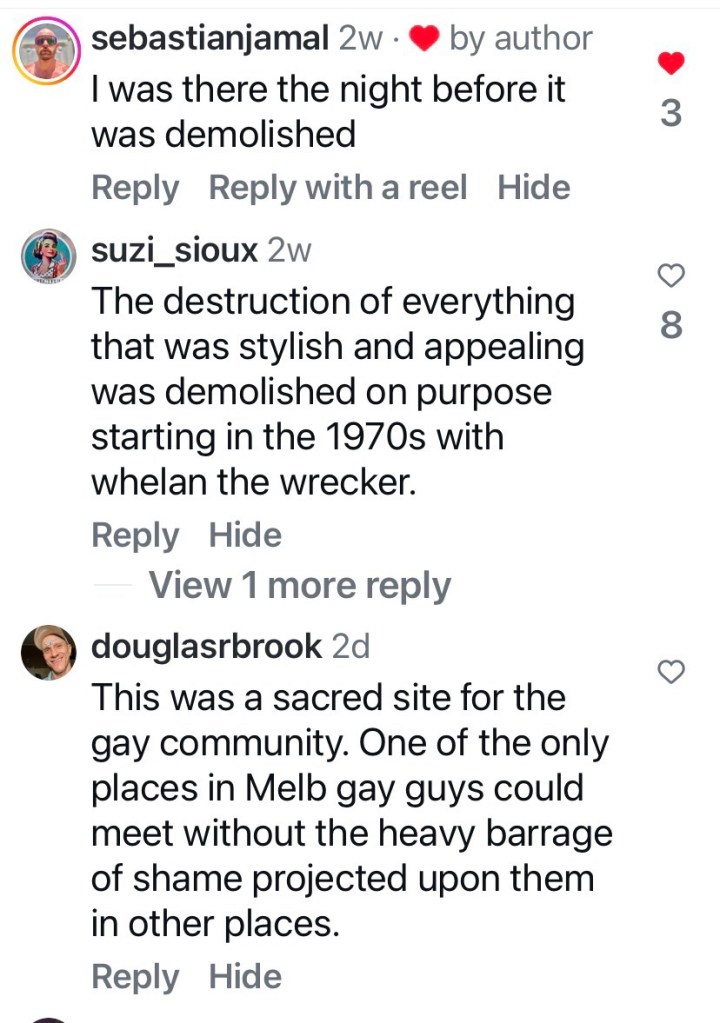Hide sebastianjamal's comment
The image size is (720, 1023).
(533, 187)
